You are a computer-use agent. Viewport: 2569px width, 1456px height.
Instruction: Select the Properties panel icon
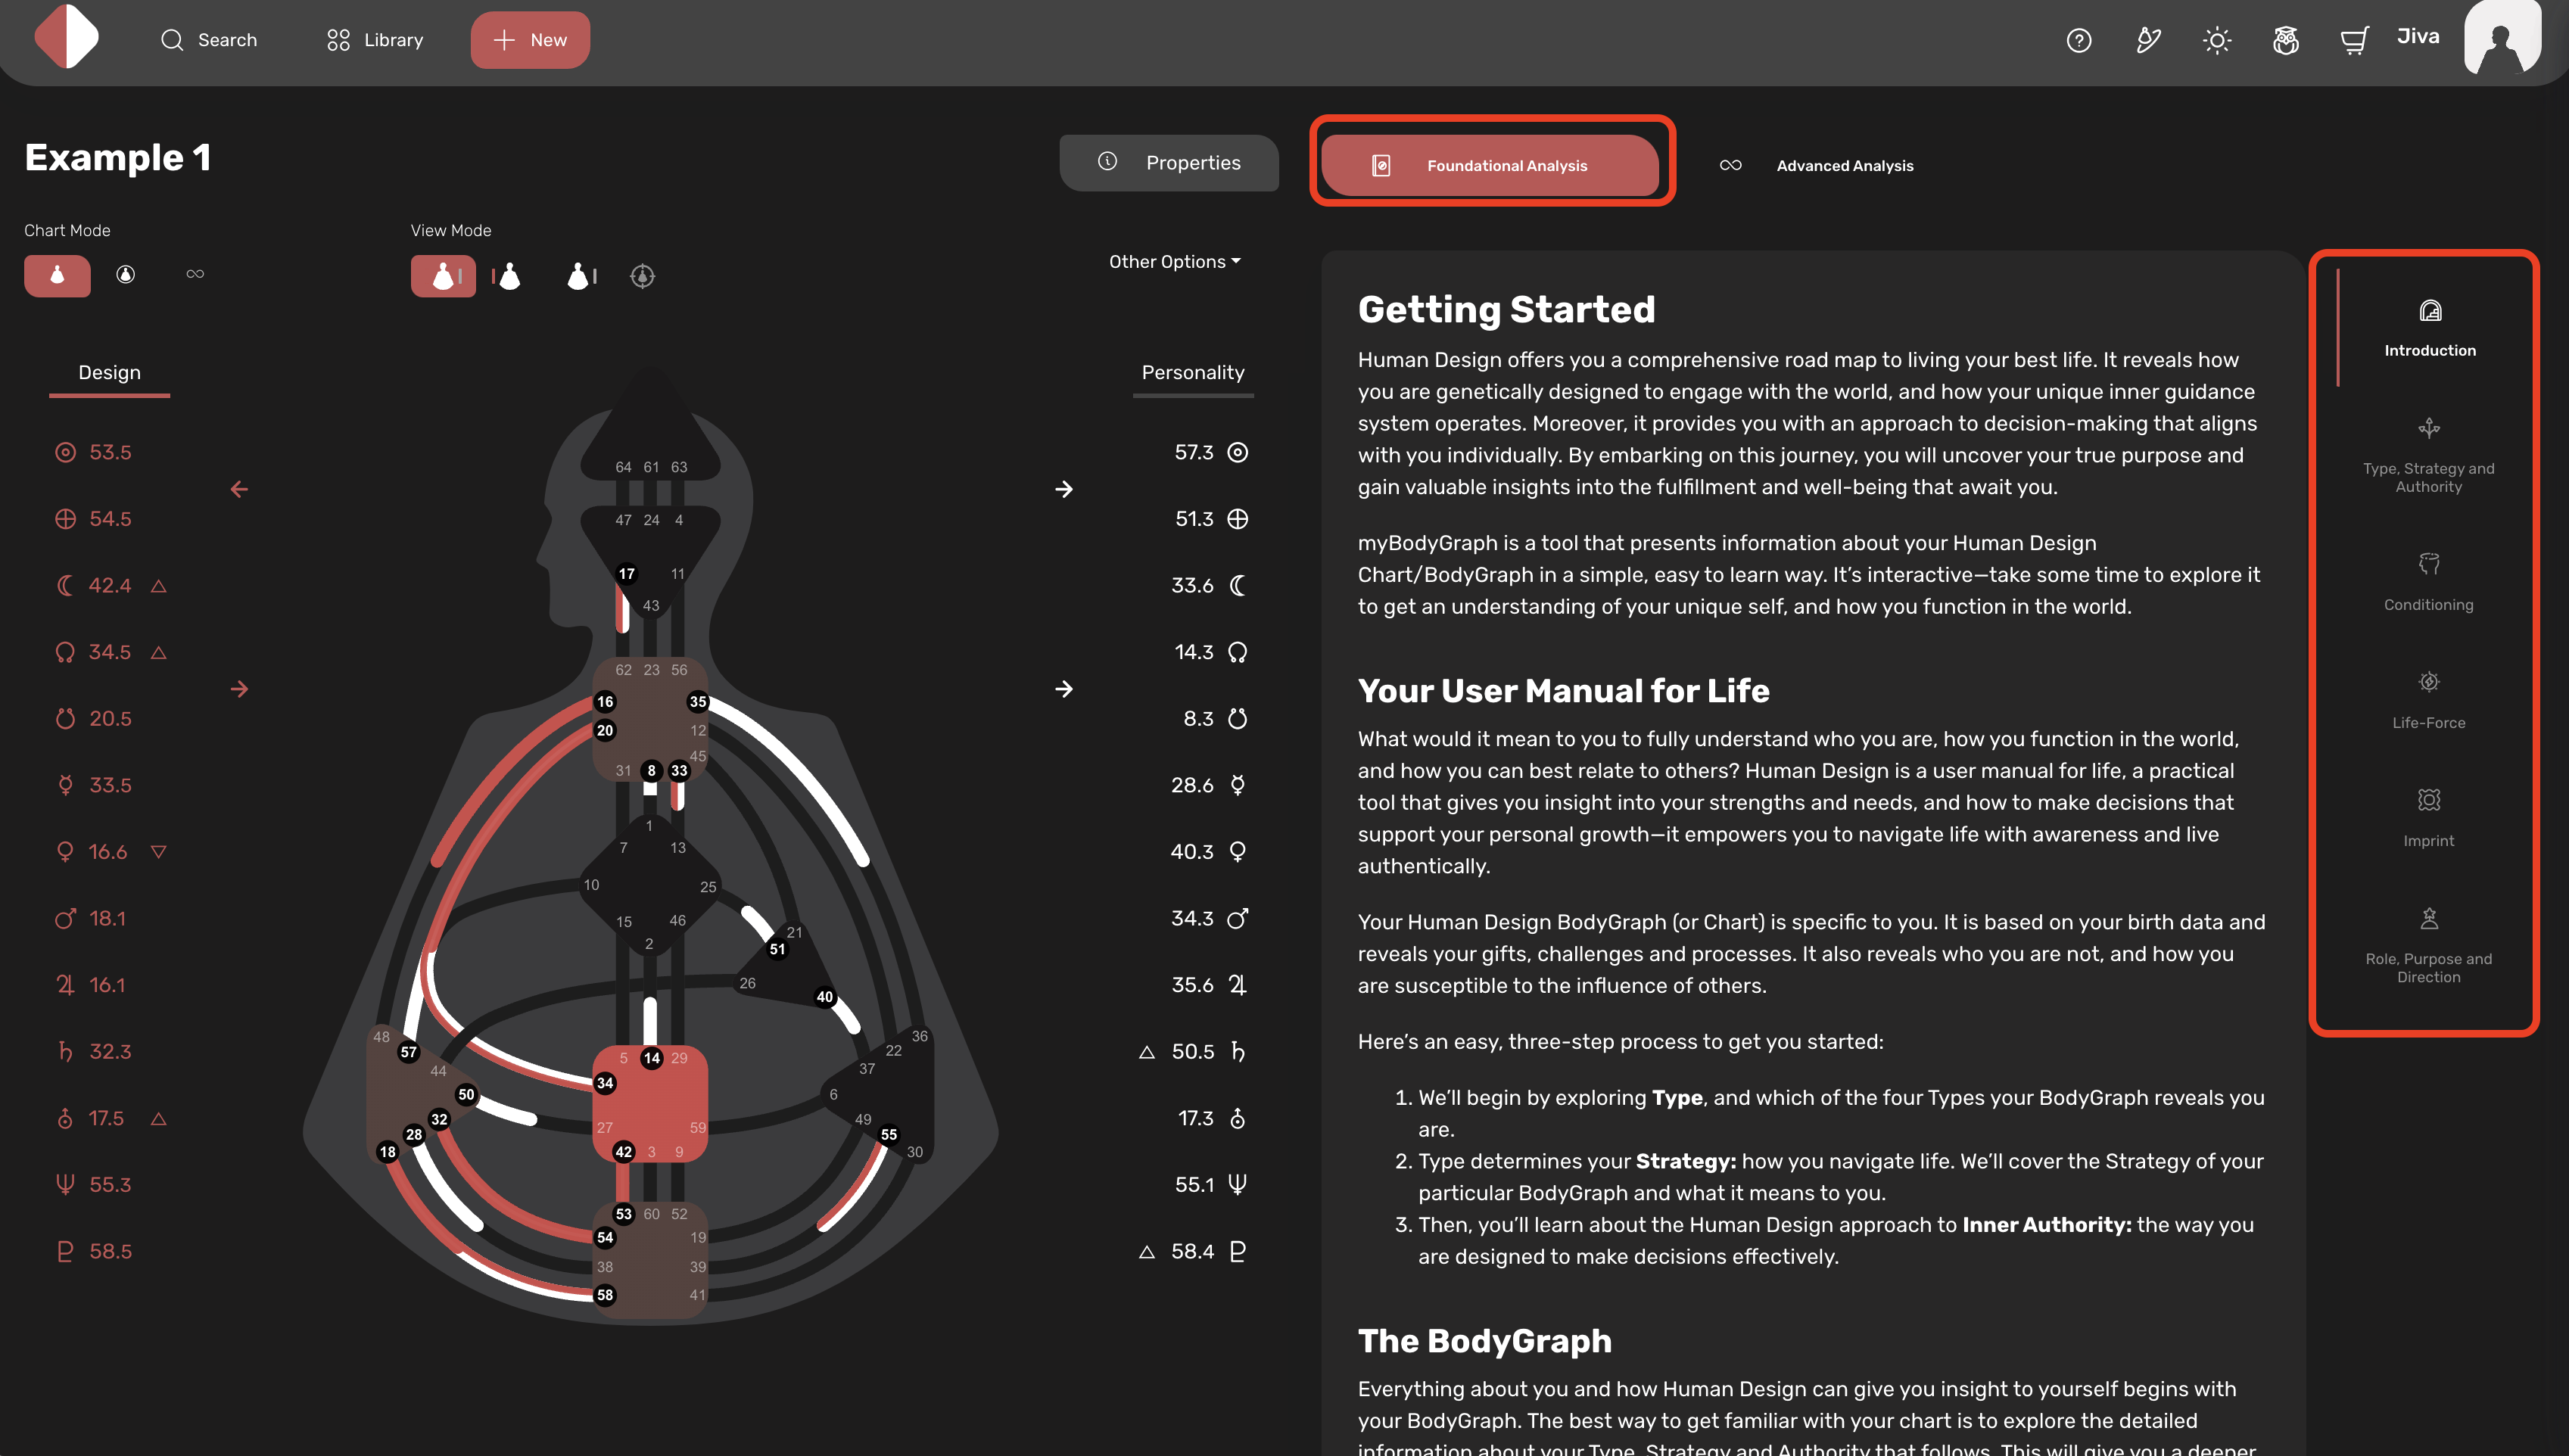point(1107,164)
